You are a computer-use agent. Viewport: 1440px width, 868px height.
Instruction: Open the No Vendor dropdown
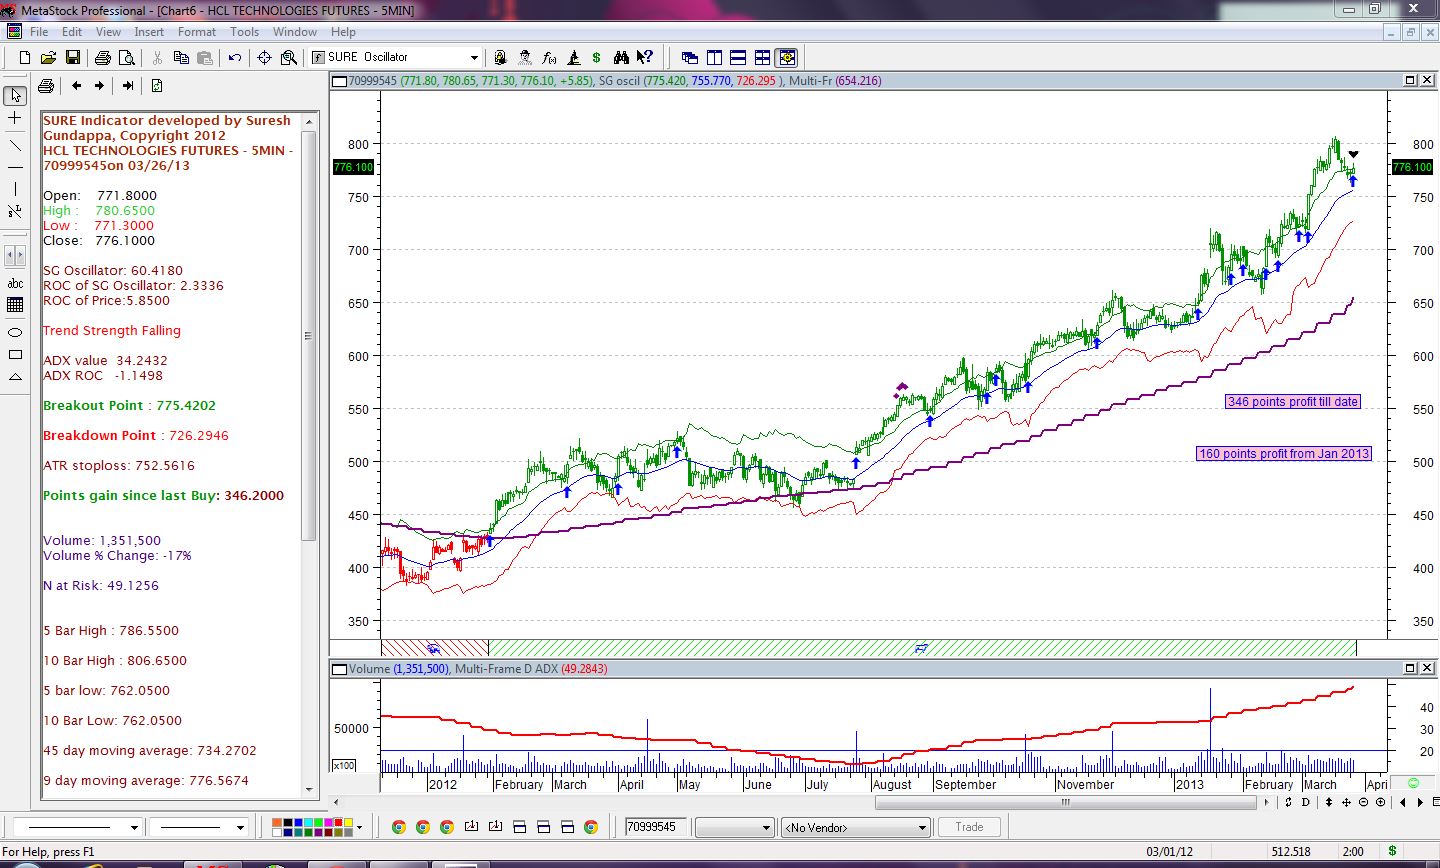click(x=856, y=827)
